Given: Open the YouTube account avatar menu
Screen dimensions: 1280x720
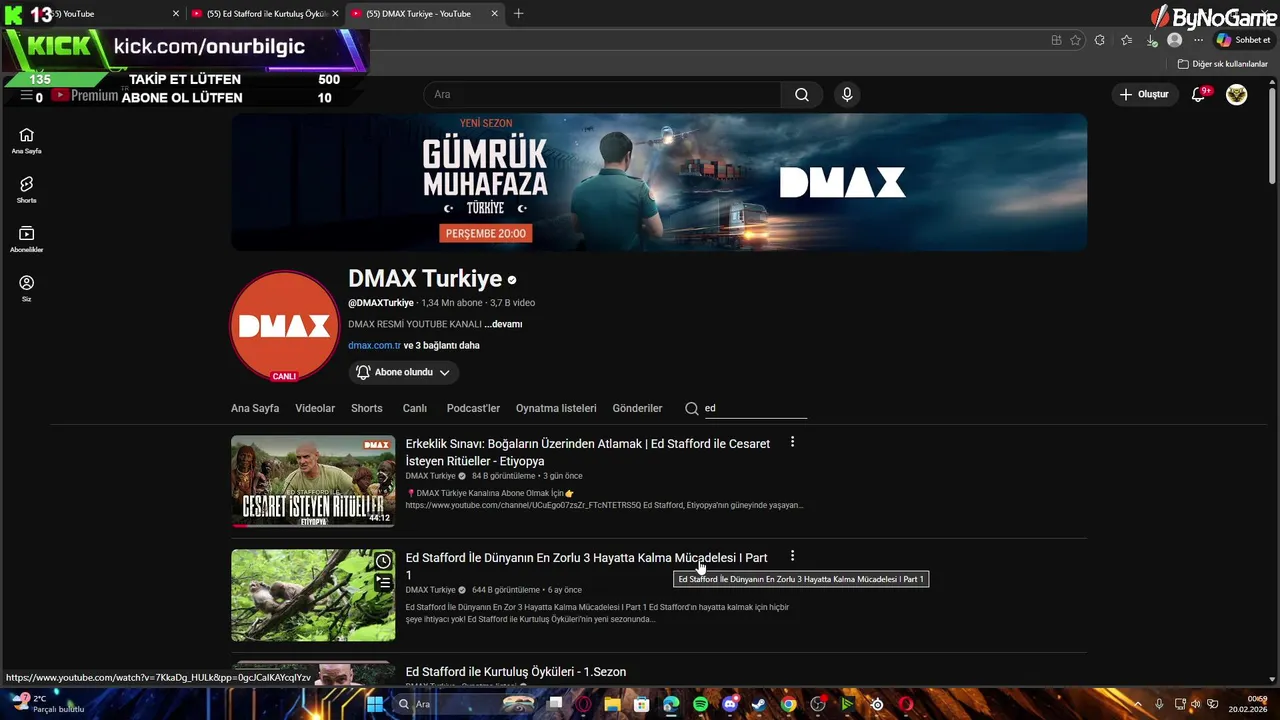Looking at the screenshot, I should (1237, 95).
